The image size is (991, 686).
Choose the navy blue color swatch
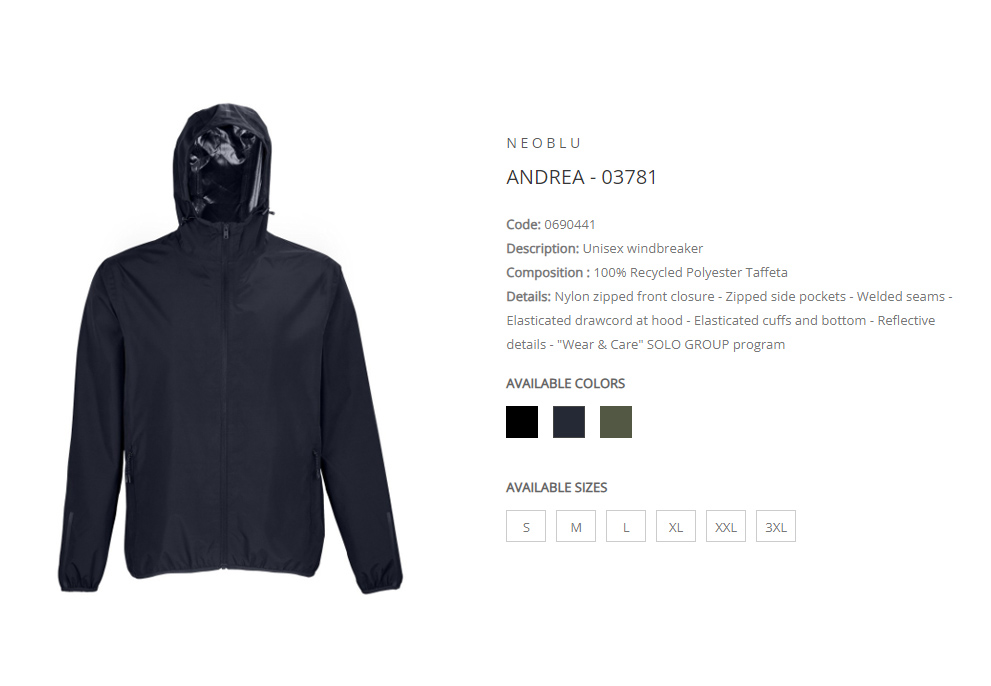click(569, 422)
